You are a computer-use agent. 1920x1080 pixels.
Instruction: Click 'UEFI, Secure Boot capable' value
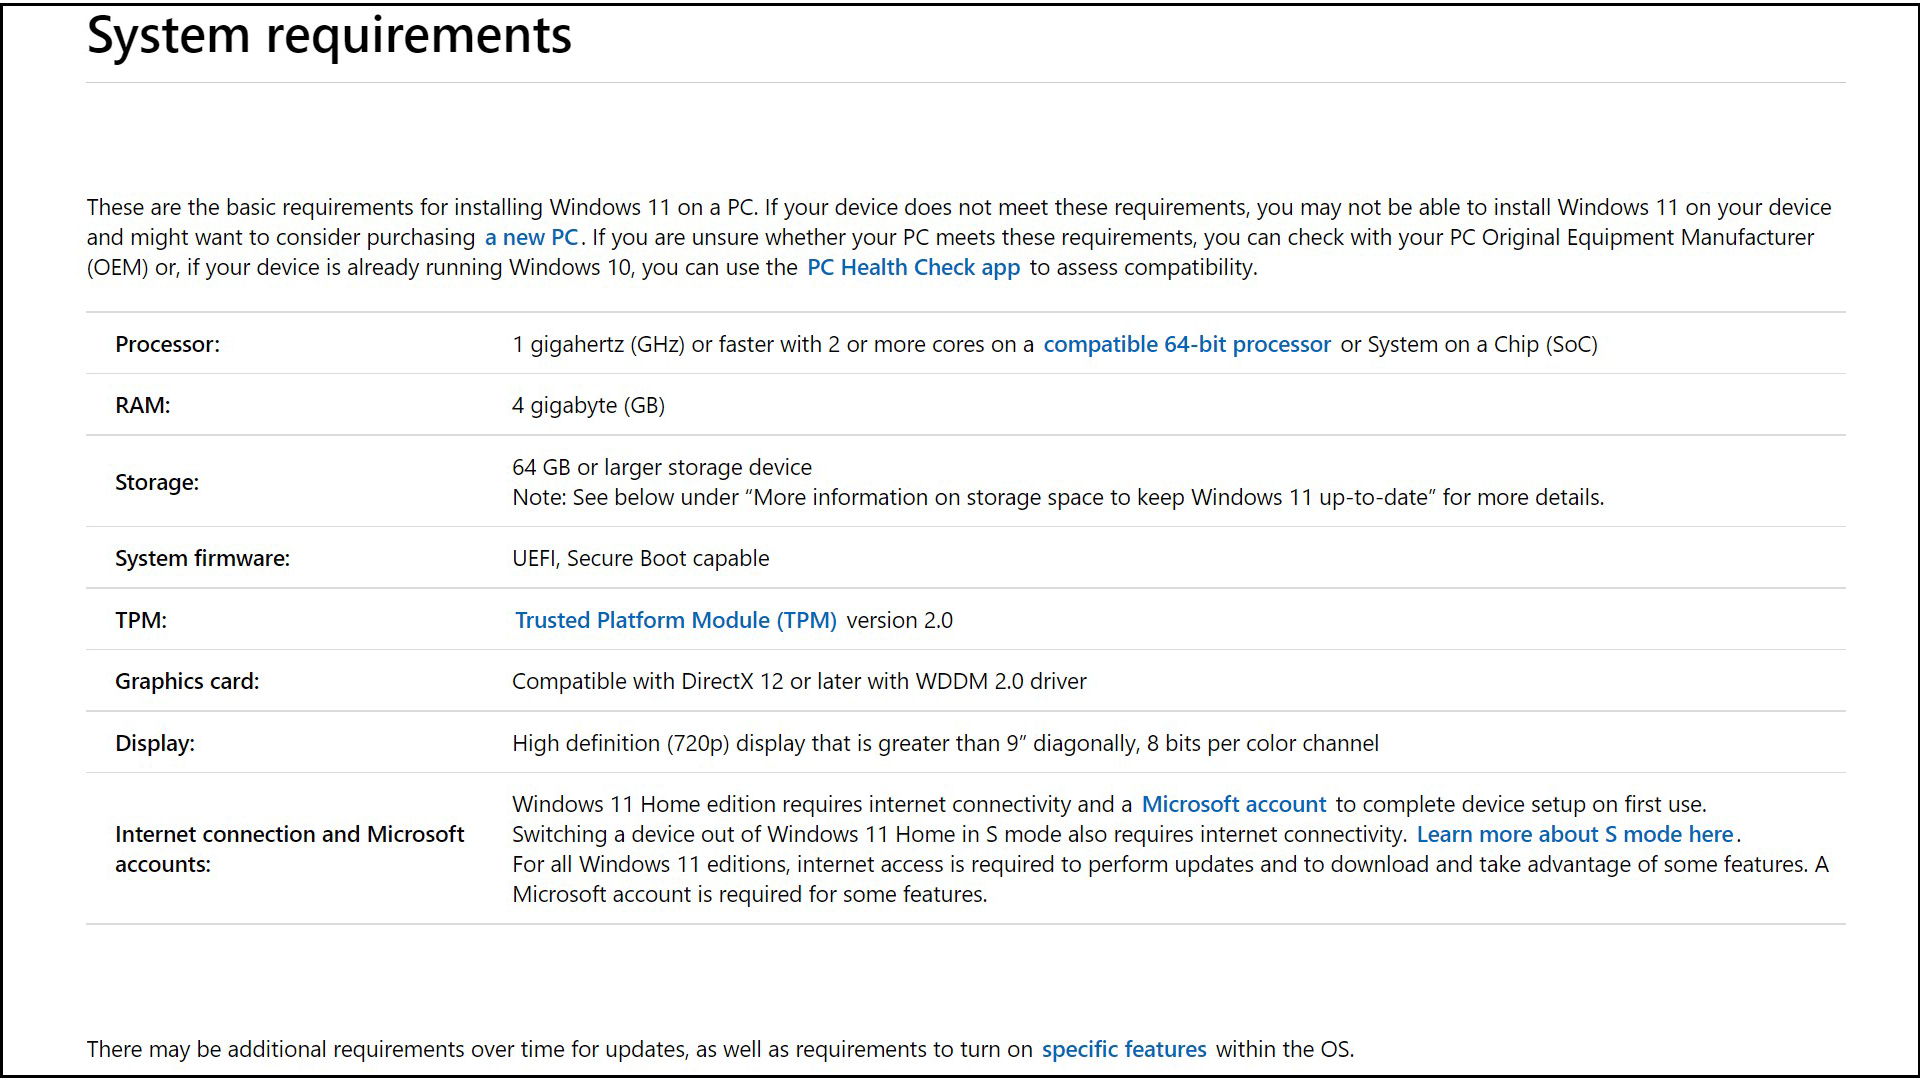coord(641,559)
